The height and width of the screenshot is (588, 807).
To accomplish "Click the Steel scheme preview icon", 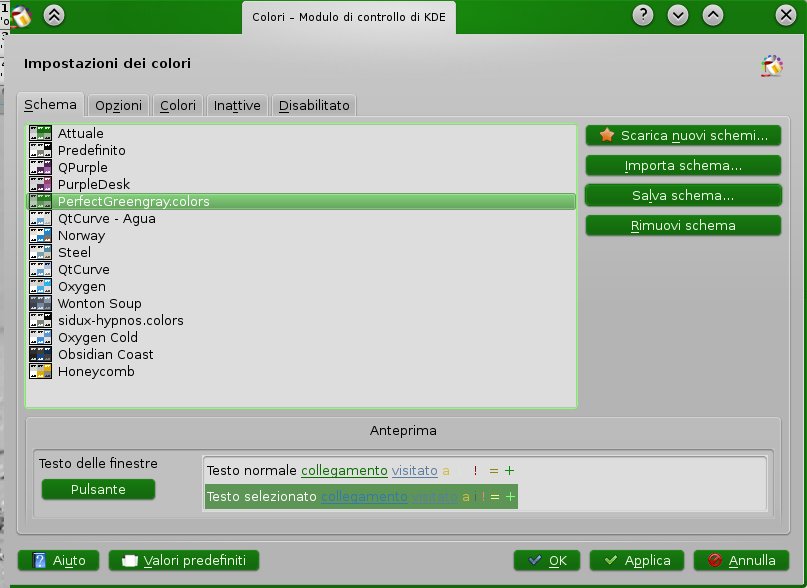I will [41, 252].
